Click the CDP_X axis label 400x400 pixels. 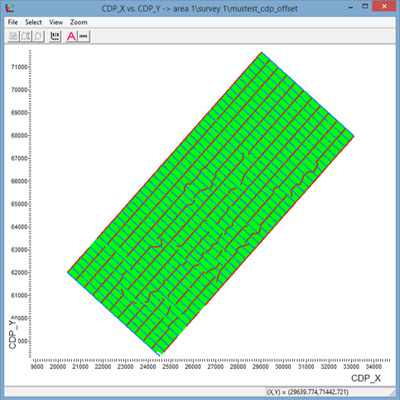click(x=366, y=378)
